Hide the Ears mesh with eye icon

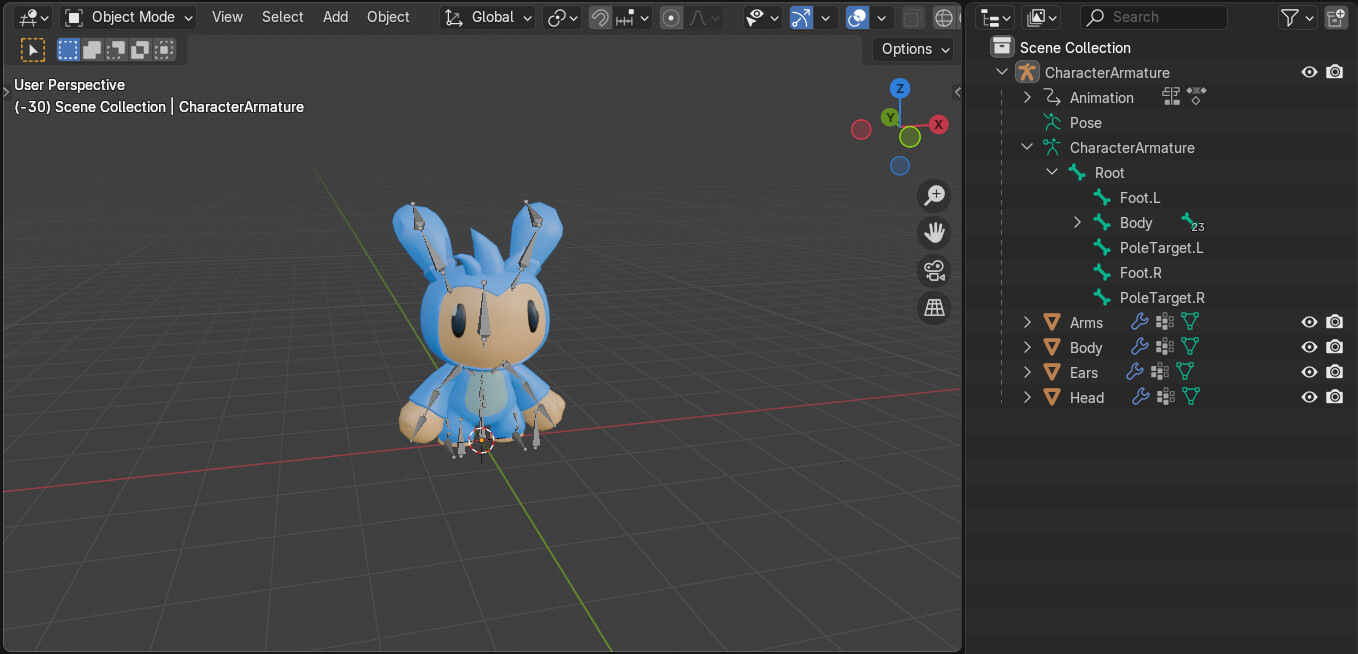(x=1309, y=372)
